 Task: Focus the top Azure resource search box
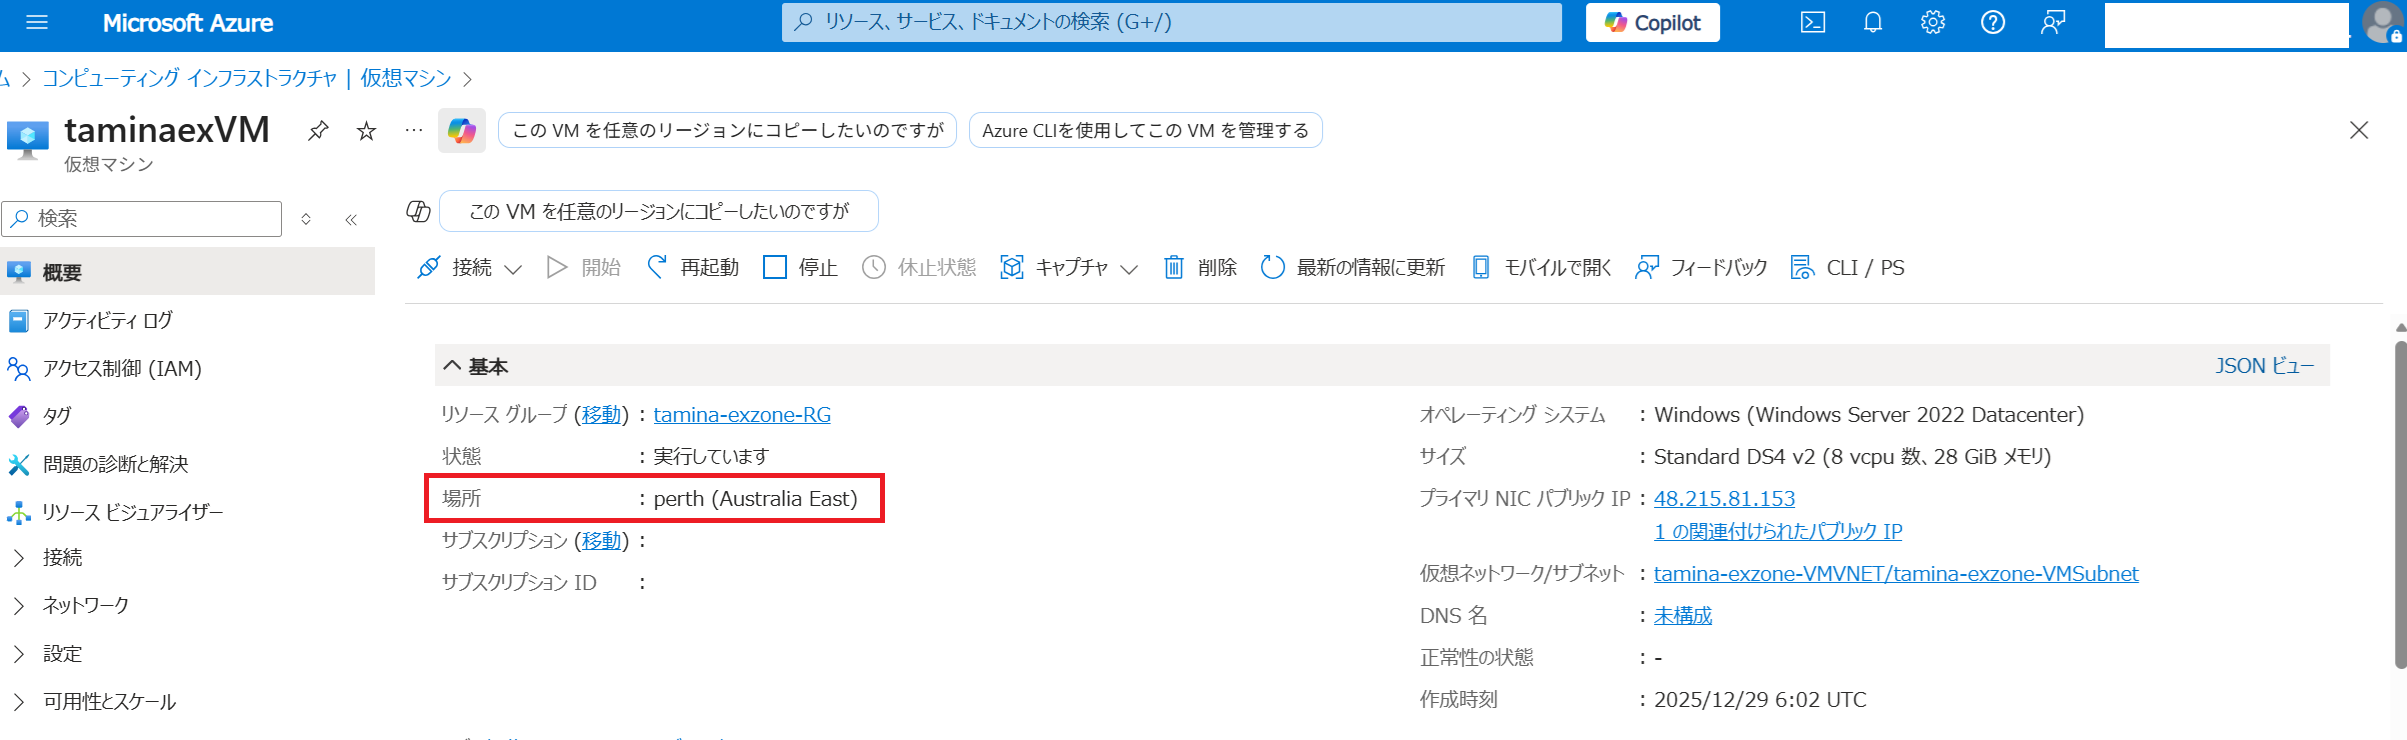coord(1171,22)
